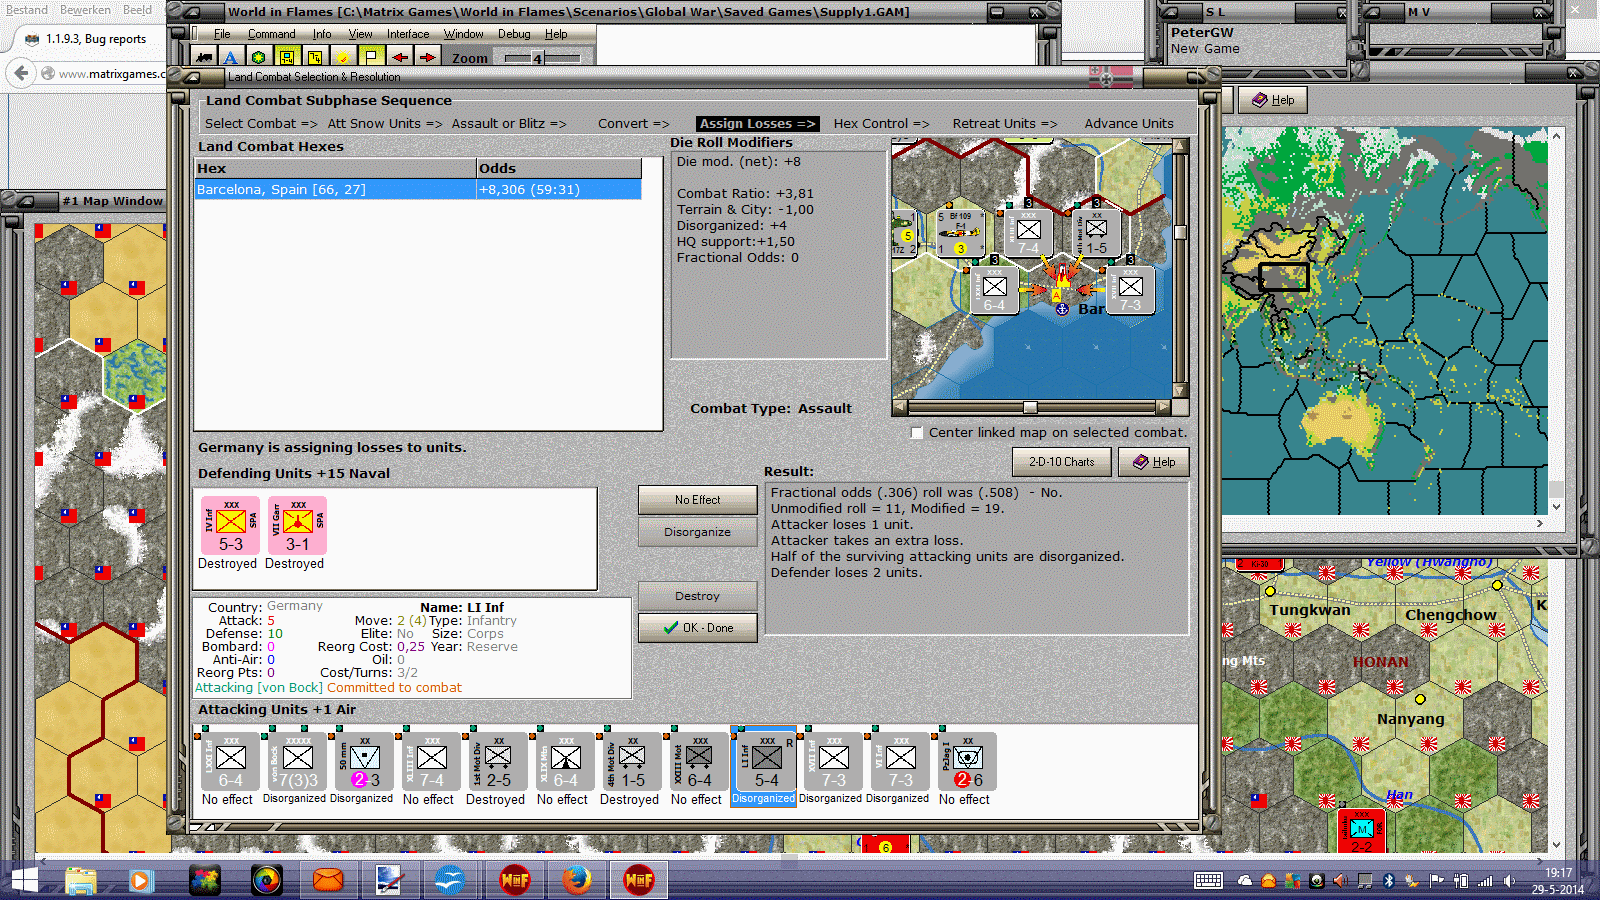The image size is (1600, 900).
Task: Open Firefox from the taskbar
Action: pyautogui.click(x=576, y=880)
